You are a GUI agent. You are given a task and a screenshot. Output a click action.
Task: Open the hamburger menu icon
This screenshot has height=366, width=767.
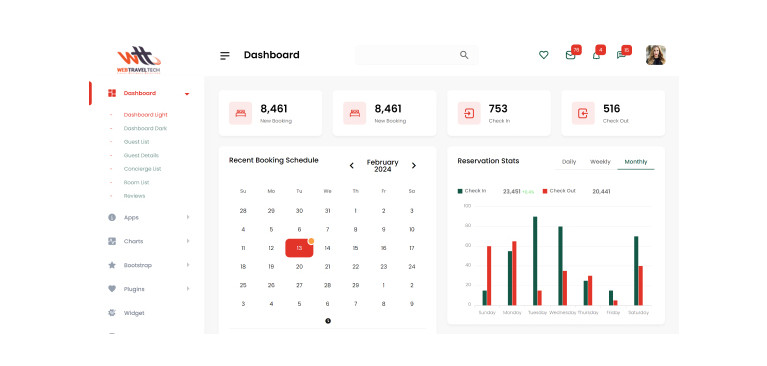tap(225, 55)
